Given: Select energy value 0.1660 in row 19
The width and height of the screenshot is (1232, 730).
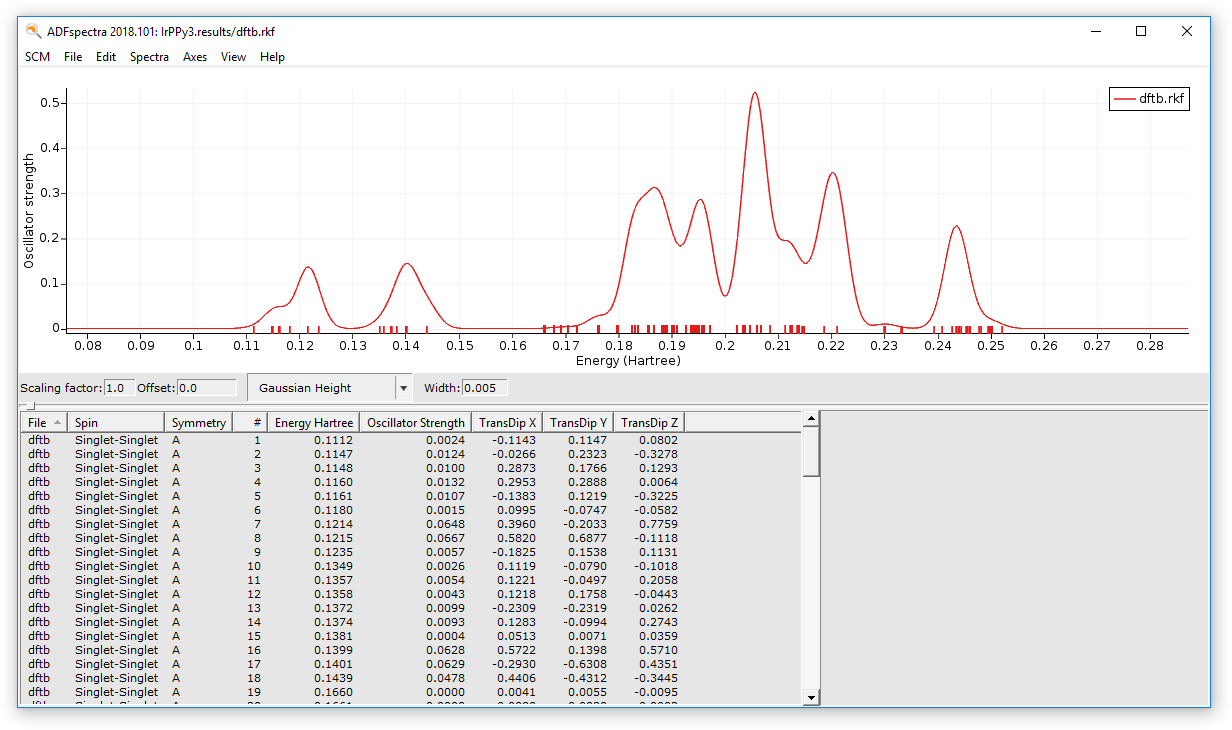Looking at the screenshot, I should point(333,692).
